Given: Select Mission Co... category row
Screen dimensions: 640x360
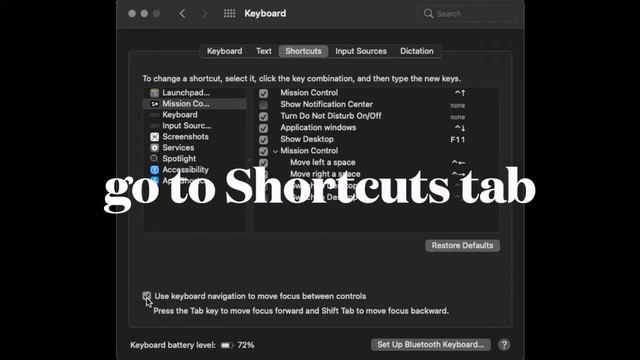Looking at the screenshot, I should [x=195, y=104].
